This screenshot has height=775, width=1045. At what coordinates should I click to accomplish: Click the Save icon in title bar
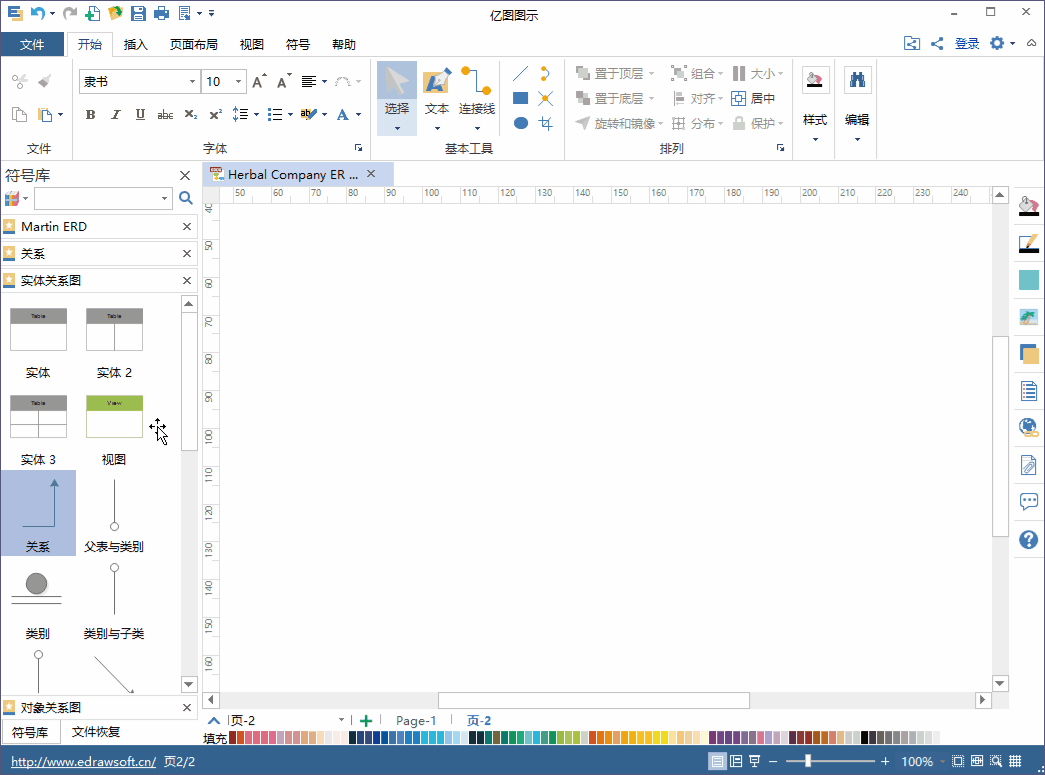[138, 13]
